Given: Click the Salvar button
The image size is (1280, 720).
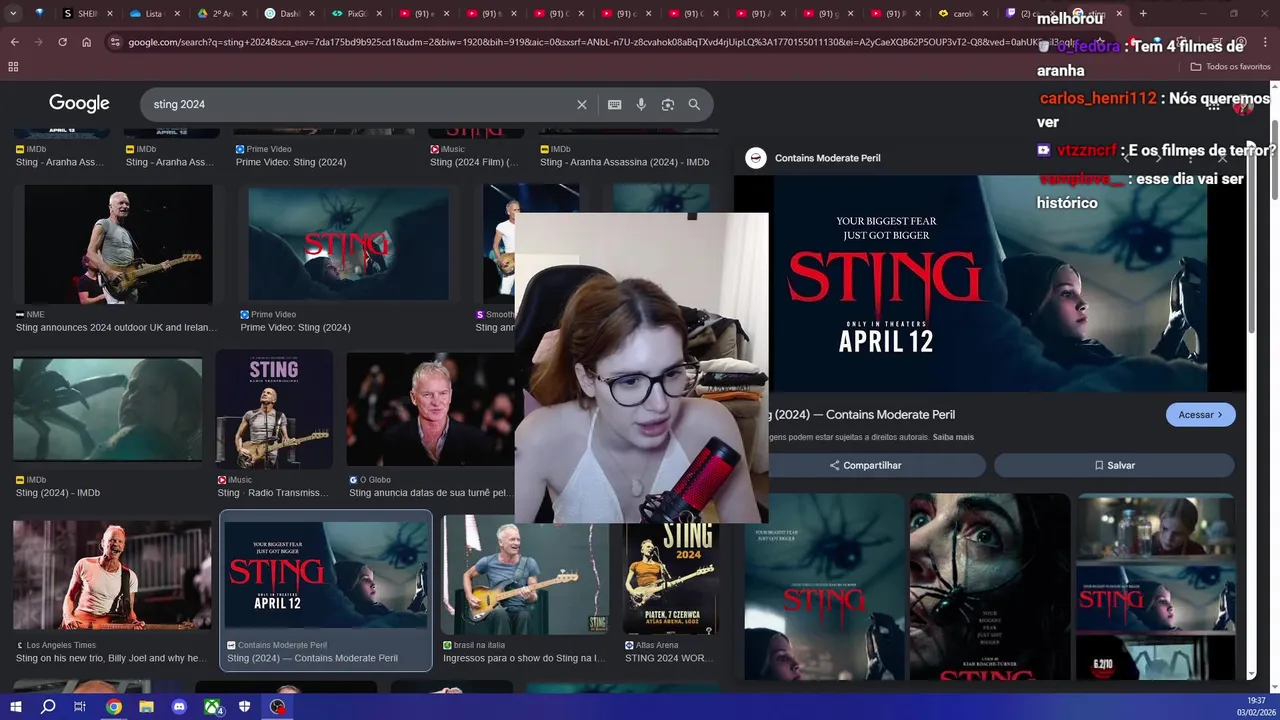Looking at the screenshot, I should (1114, 465).
